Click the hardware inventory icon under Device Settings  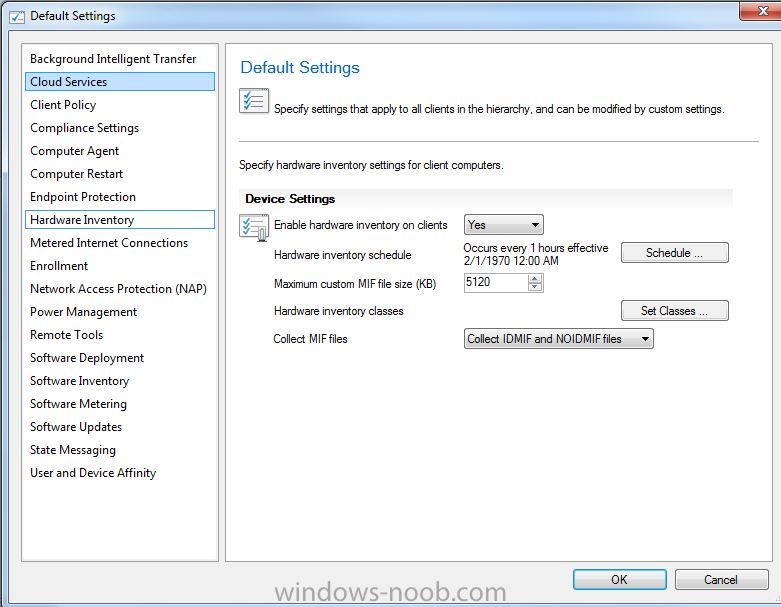(254, 227)
